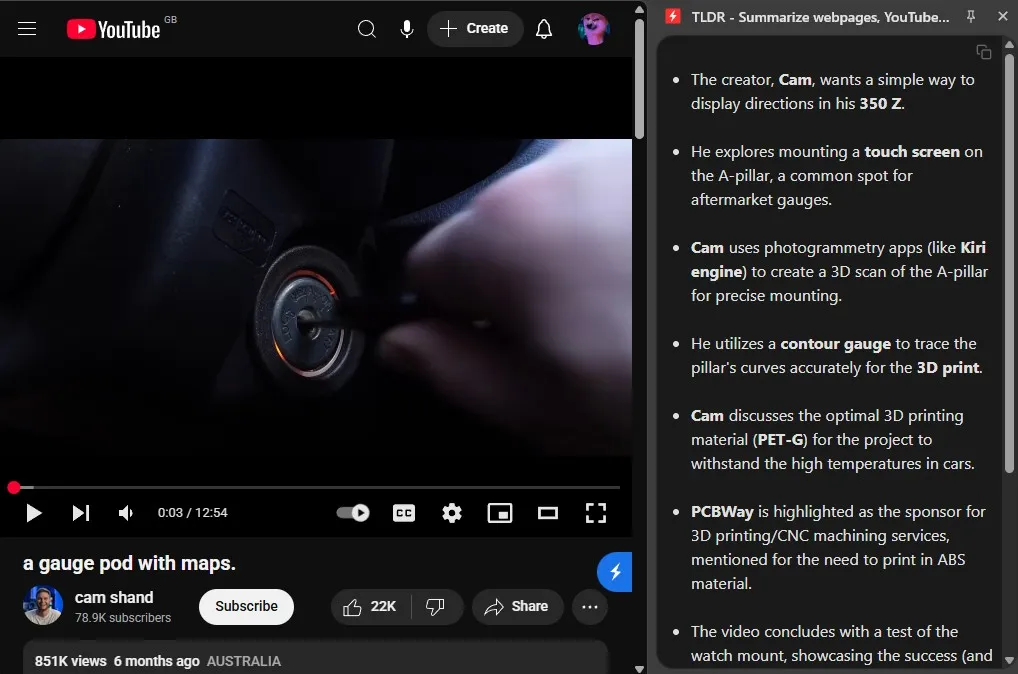Toggle autoplay off in the player

click(353, 512)
